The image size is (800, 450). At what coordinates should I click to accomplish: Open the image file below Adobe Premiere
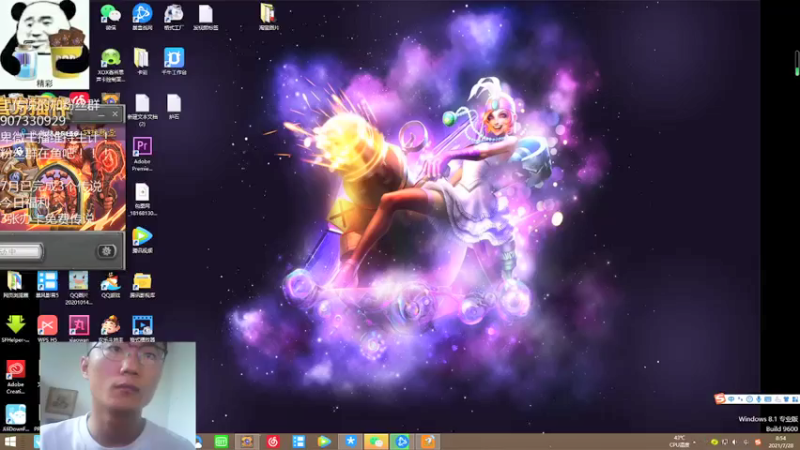point(142,199)
